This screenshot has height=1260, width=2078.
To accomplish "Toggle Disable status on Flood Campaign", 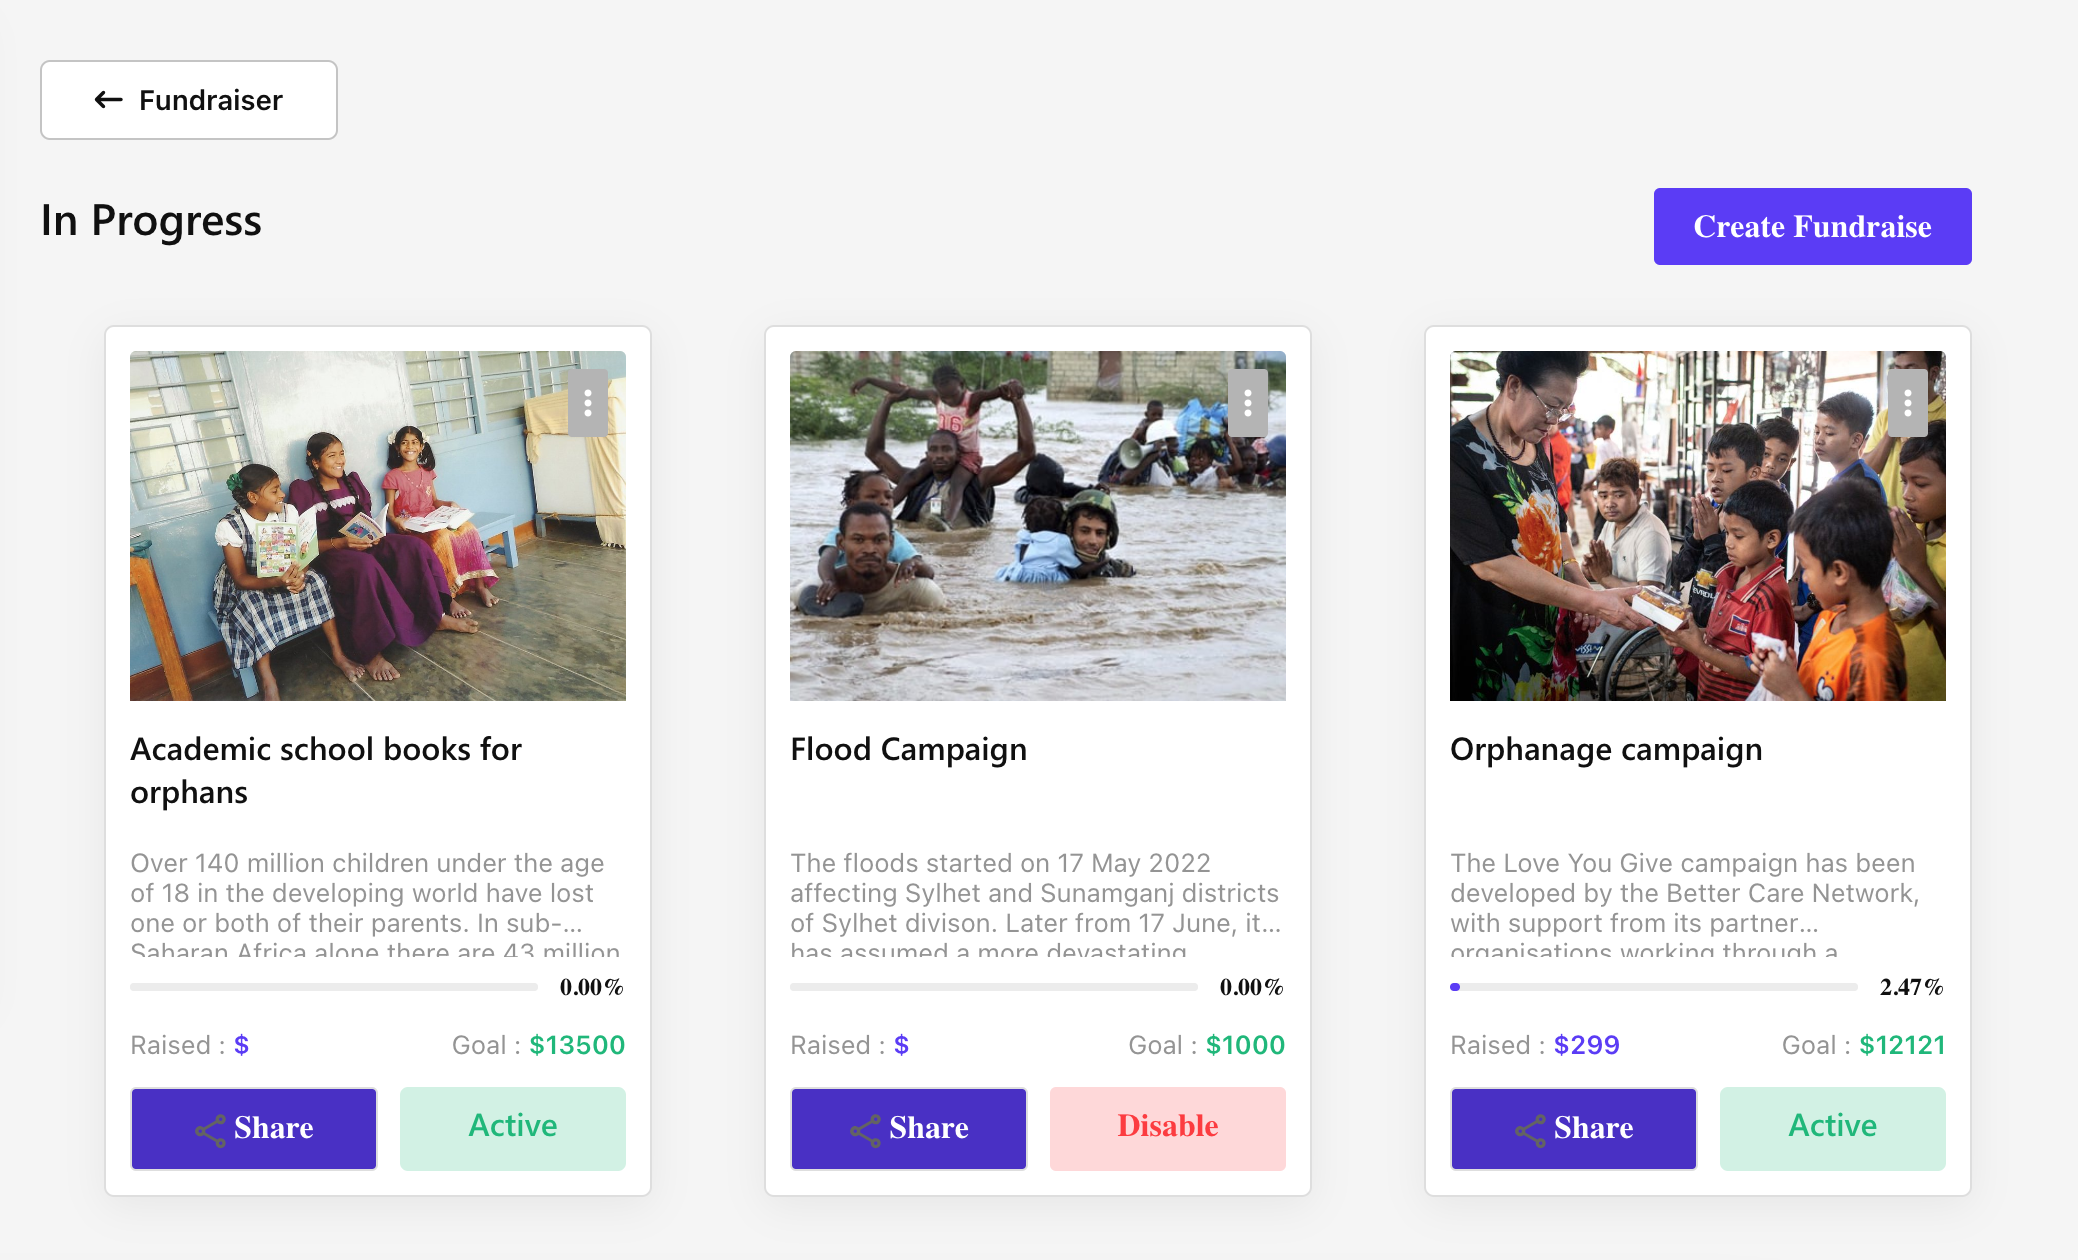I will point(1167,1128).
